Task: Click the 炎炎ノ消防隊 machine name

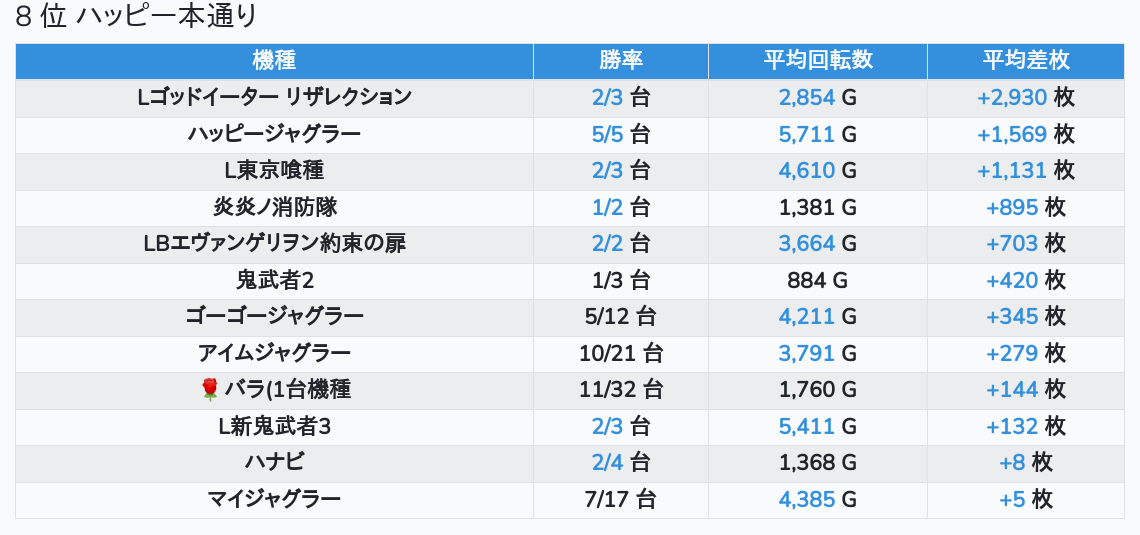Action: [274, 207]
